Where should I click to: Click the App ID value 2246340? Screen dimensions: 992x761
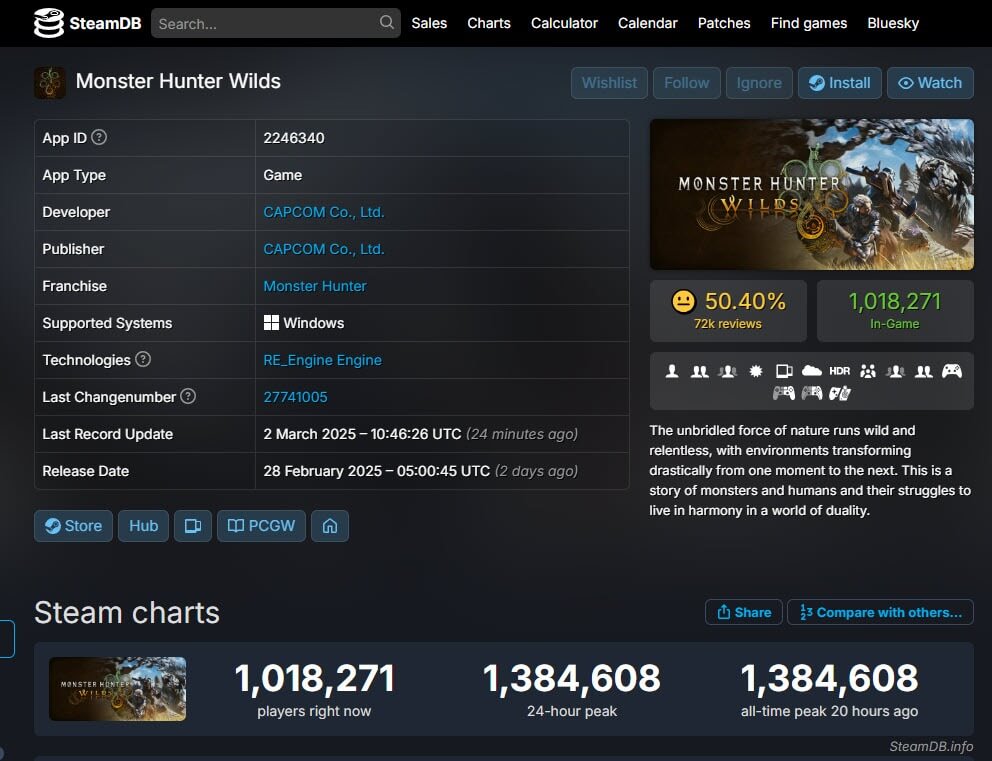click(x=294, y=138)
